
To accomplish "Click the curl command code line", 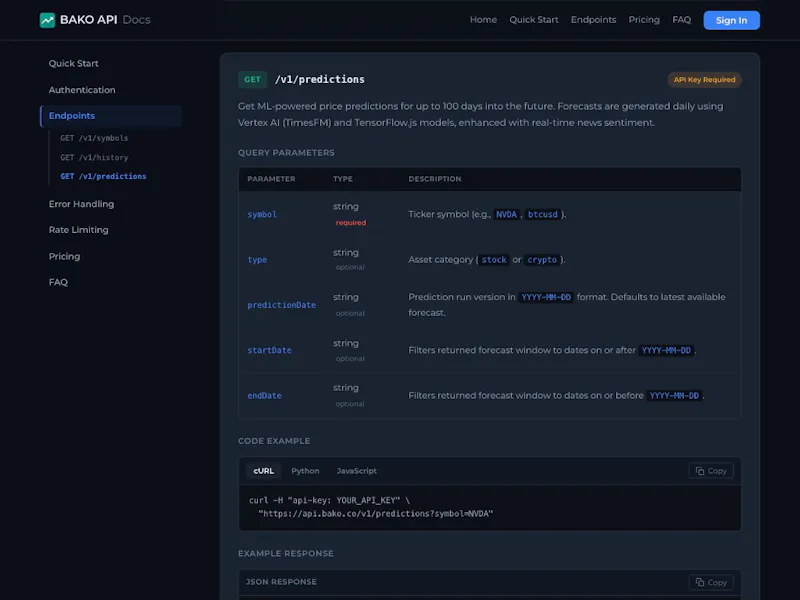I will (x=329, y=501).
